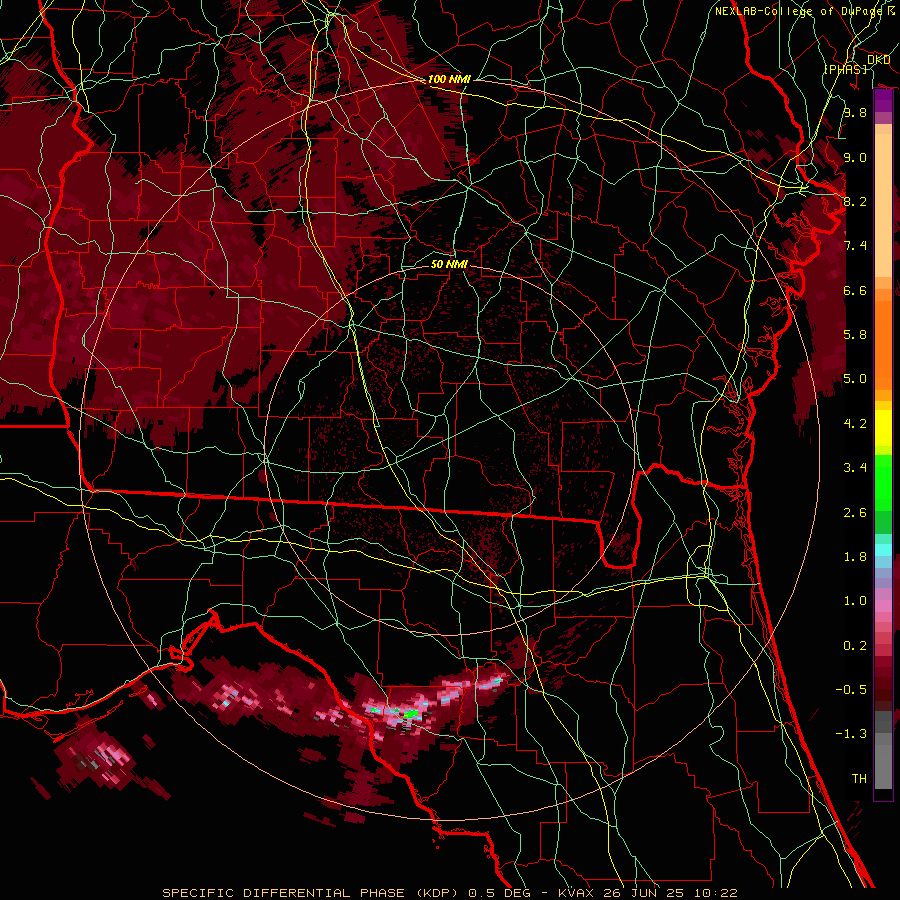Click the purple top segment of color bar
The height and width of the screenshot is (900, 900).
(883, 101)
